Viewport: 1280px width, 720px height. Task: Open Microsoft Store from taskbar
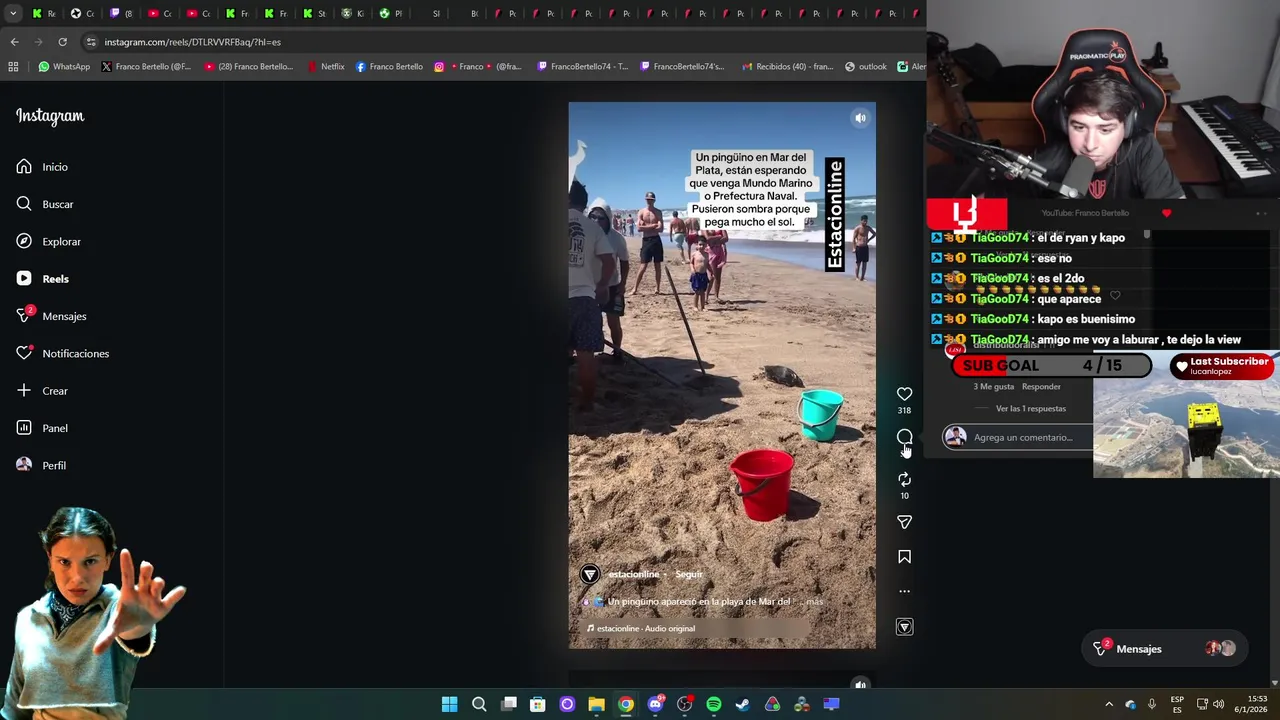[538, 704]
